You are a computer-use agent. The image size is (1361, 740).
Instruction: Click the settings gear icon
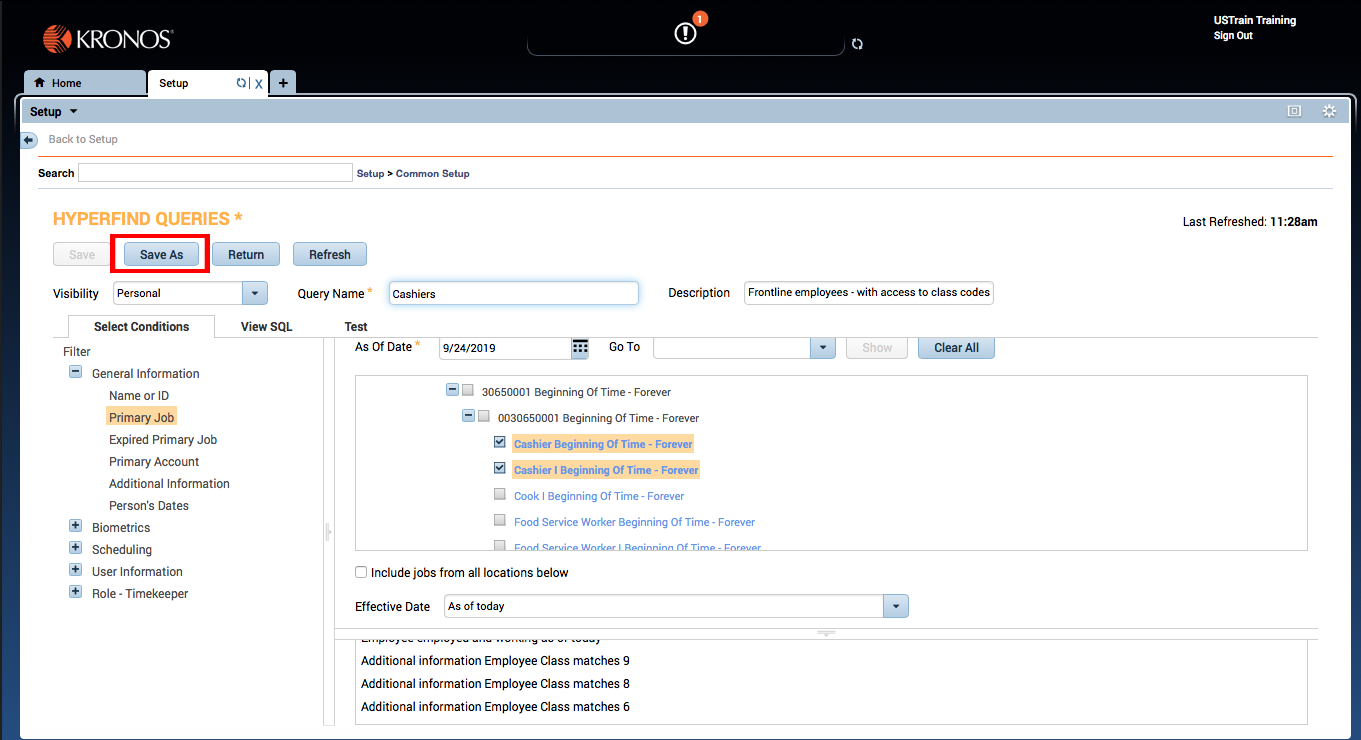pyautogui.click(x=1329, y=111)
